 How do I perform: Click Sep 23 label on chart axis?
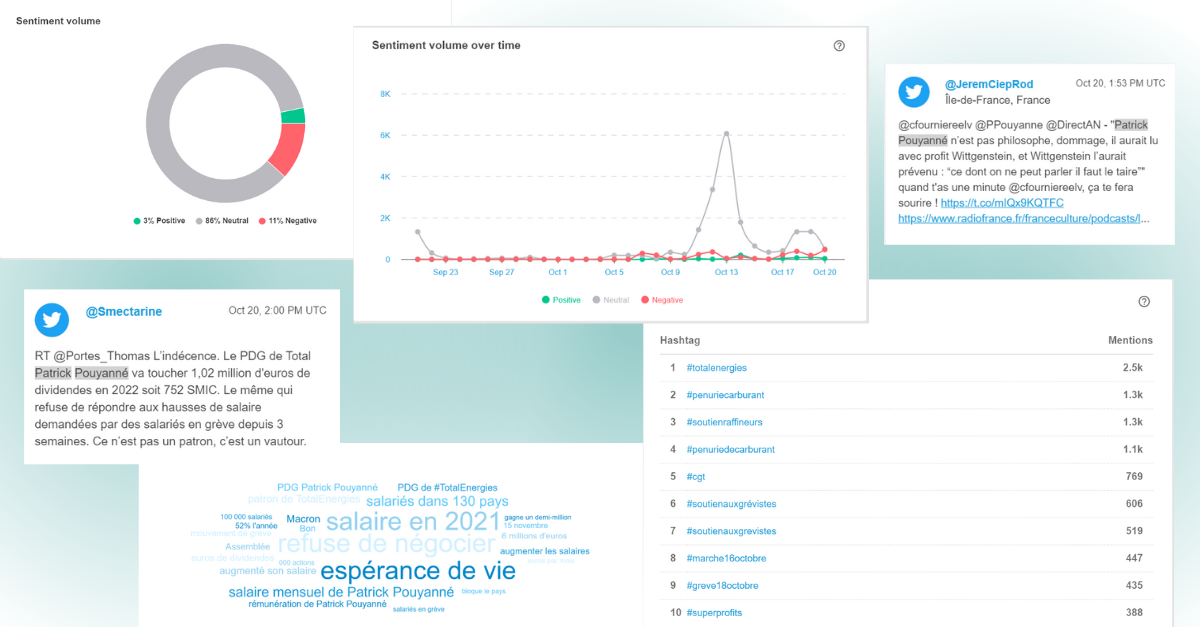(x=446, y=272)
